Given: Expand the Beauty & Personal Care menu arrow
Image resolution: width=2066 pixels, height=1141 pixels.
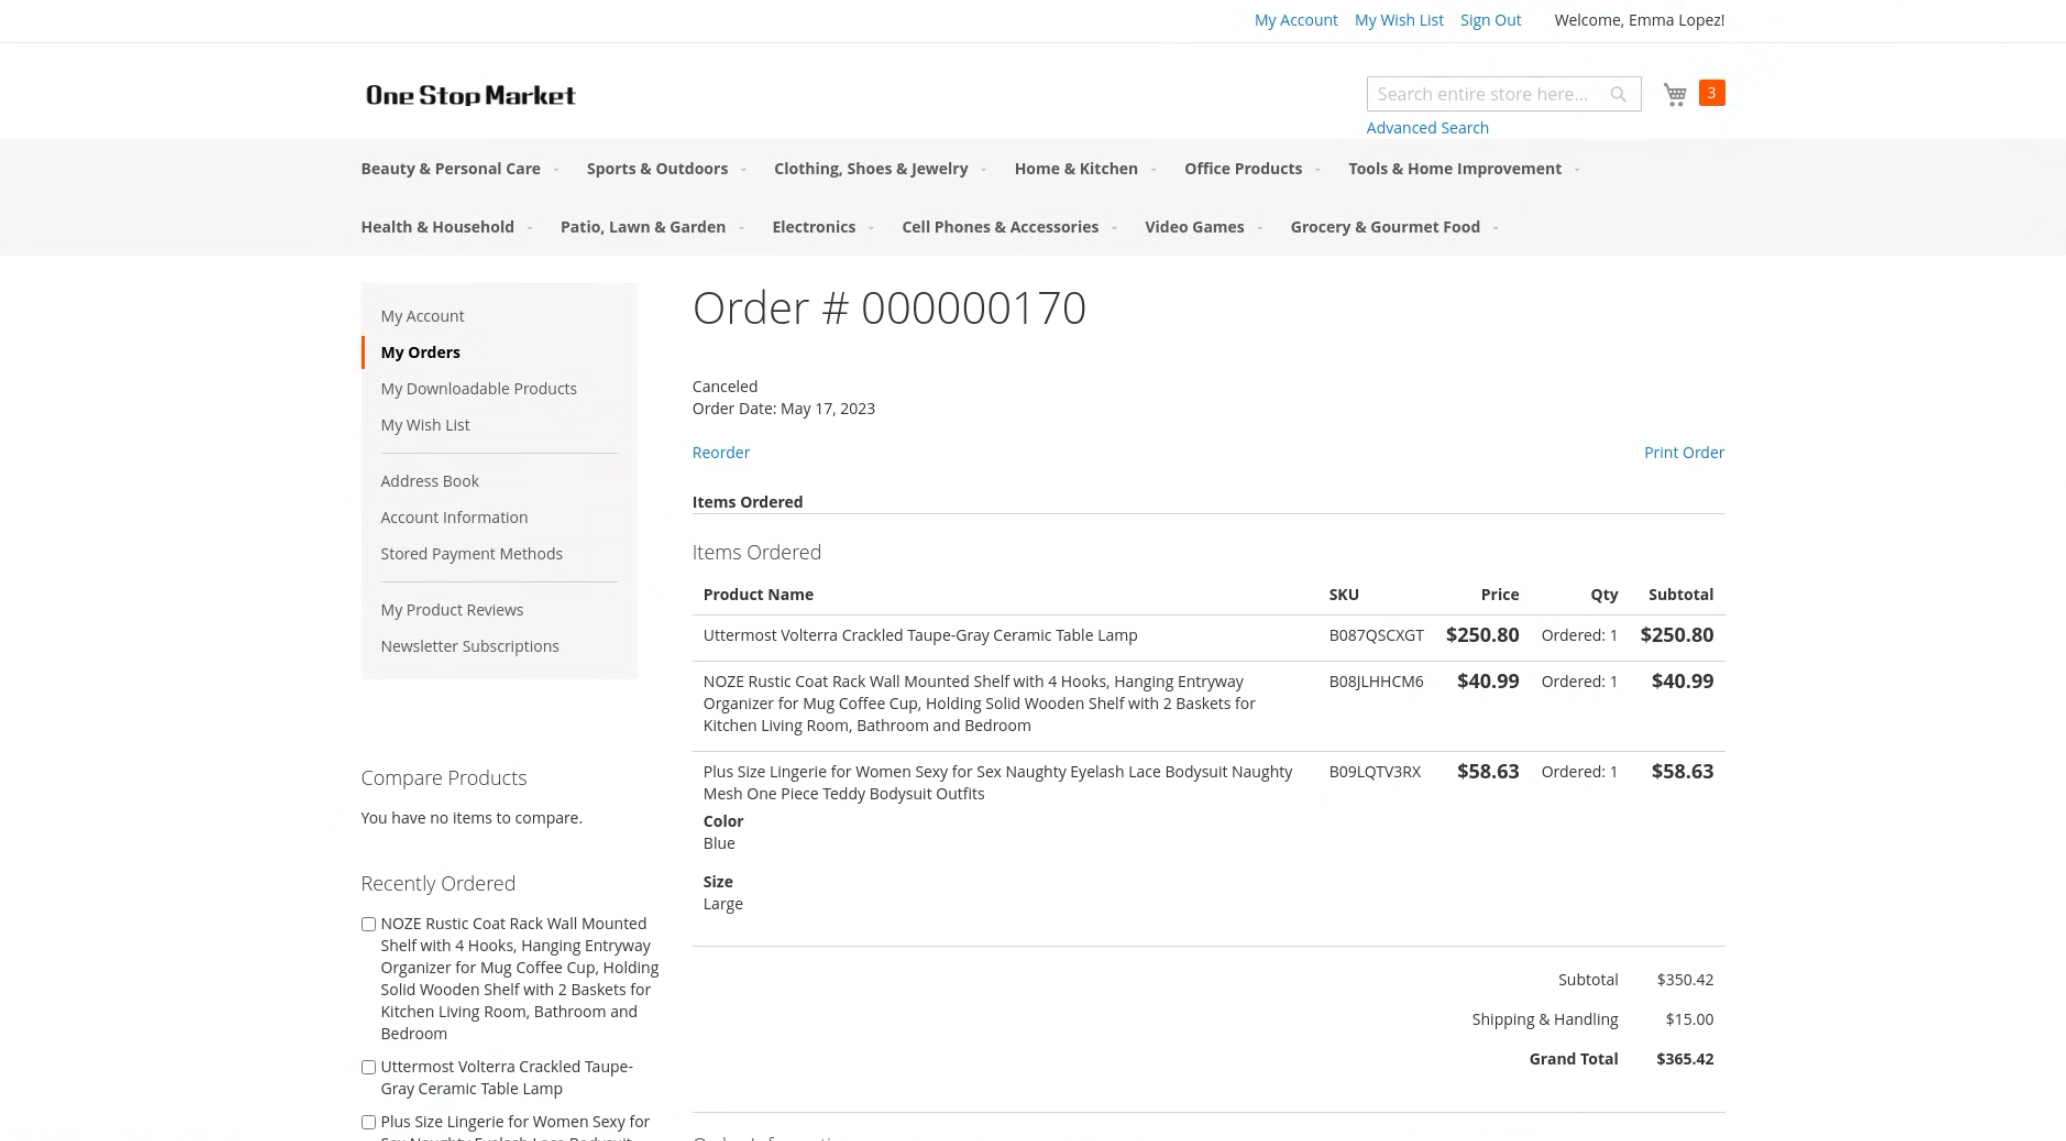Looking at the screenshot, I should [556, 169].
